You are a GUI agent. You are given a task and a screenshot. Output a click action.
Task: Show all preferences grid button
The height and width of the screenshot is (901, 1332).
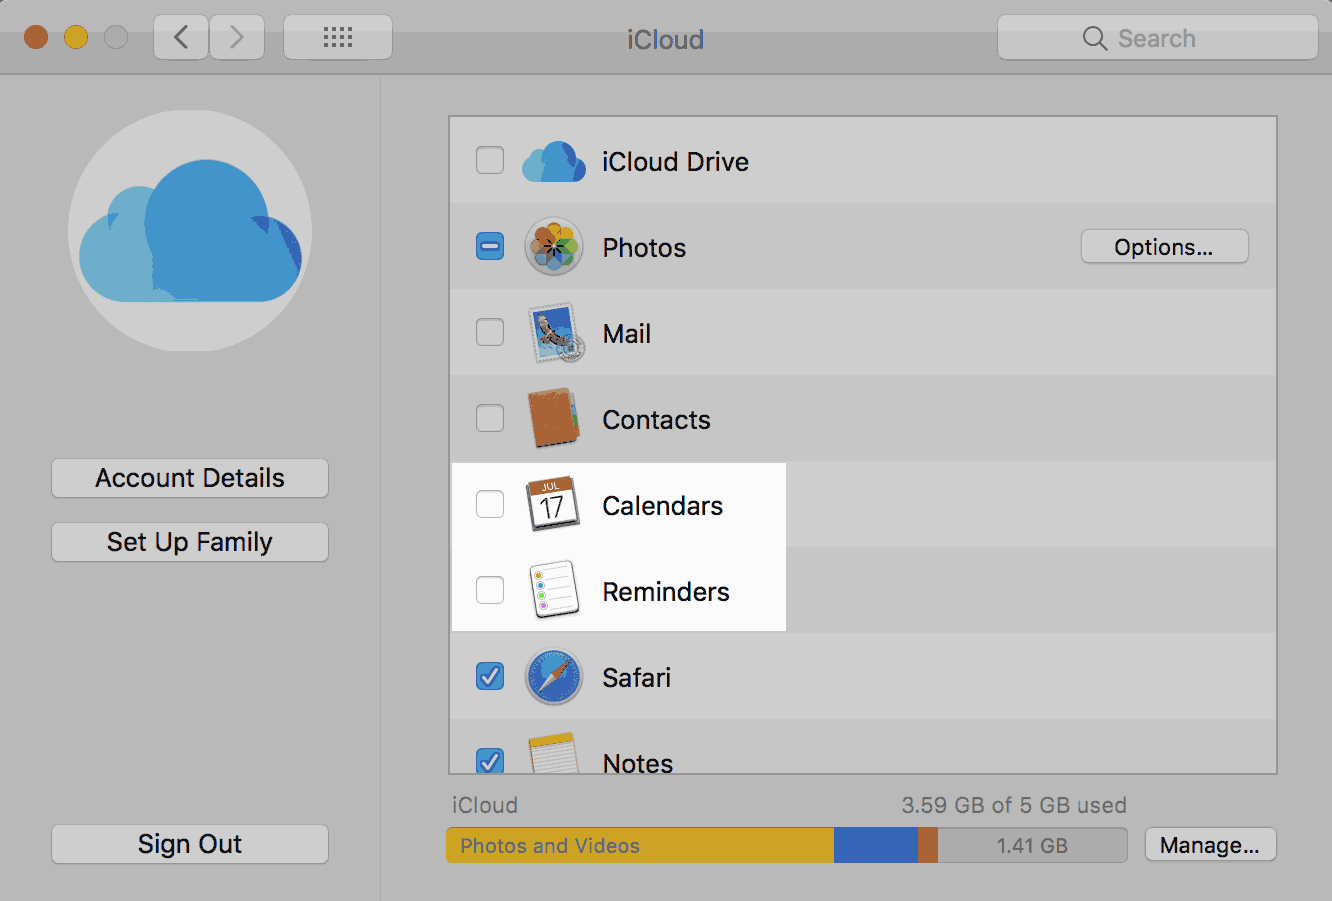338,38
